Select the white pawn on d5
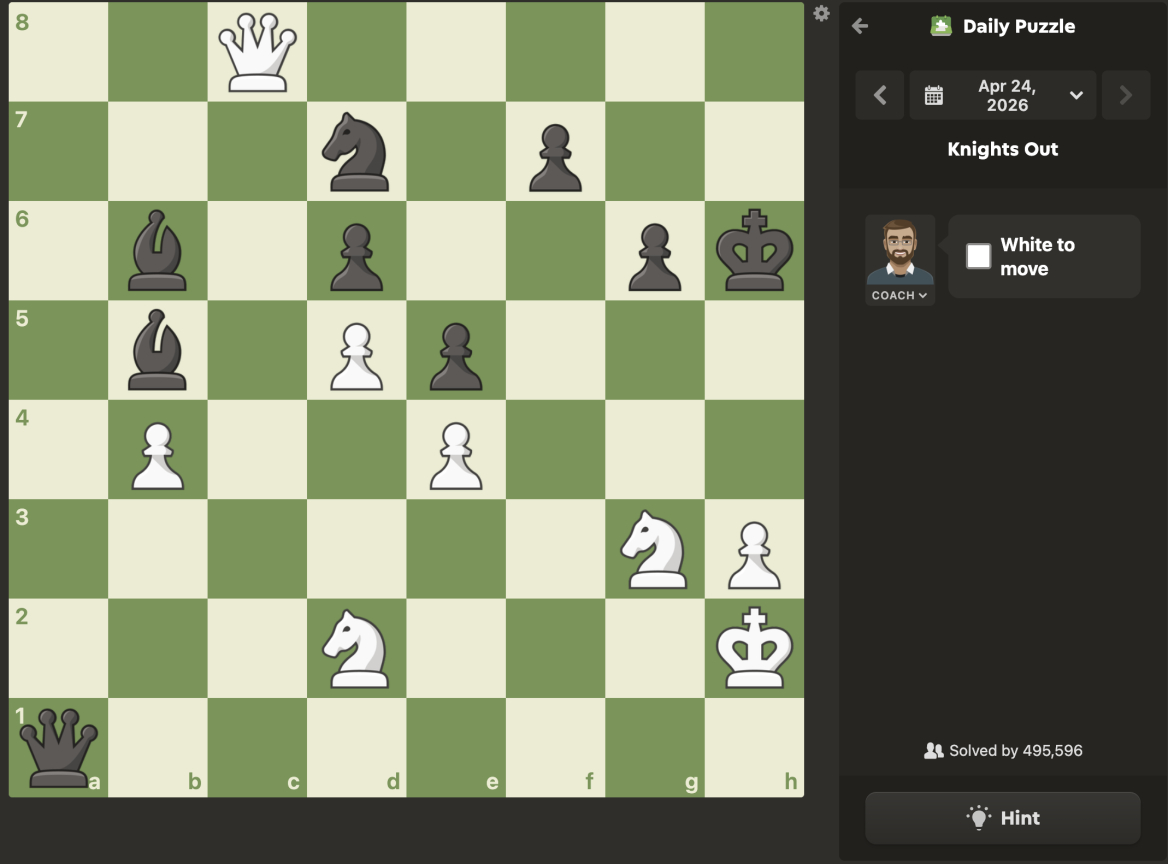 point(356,357)
